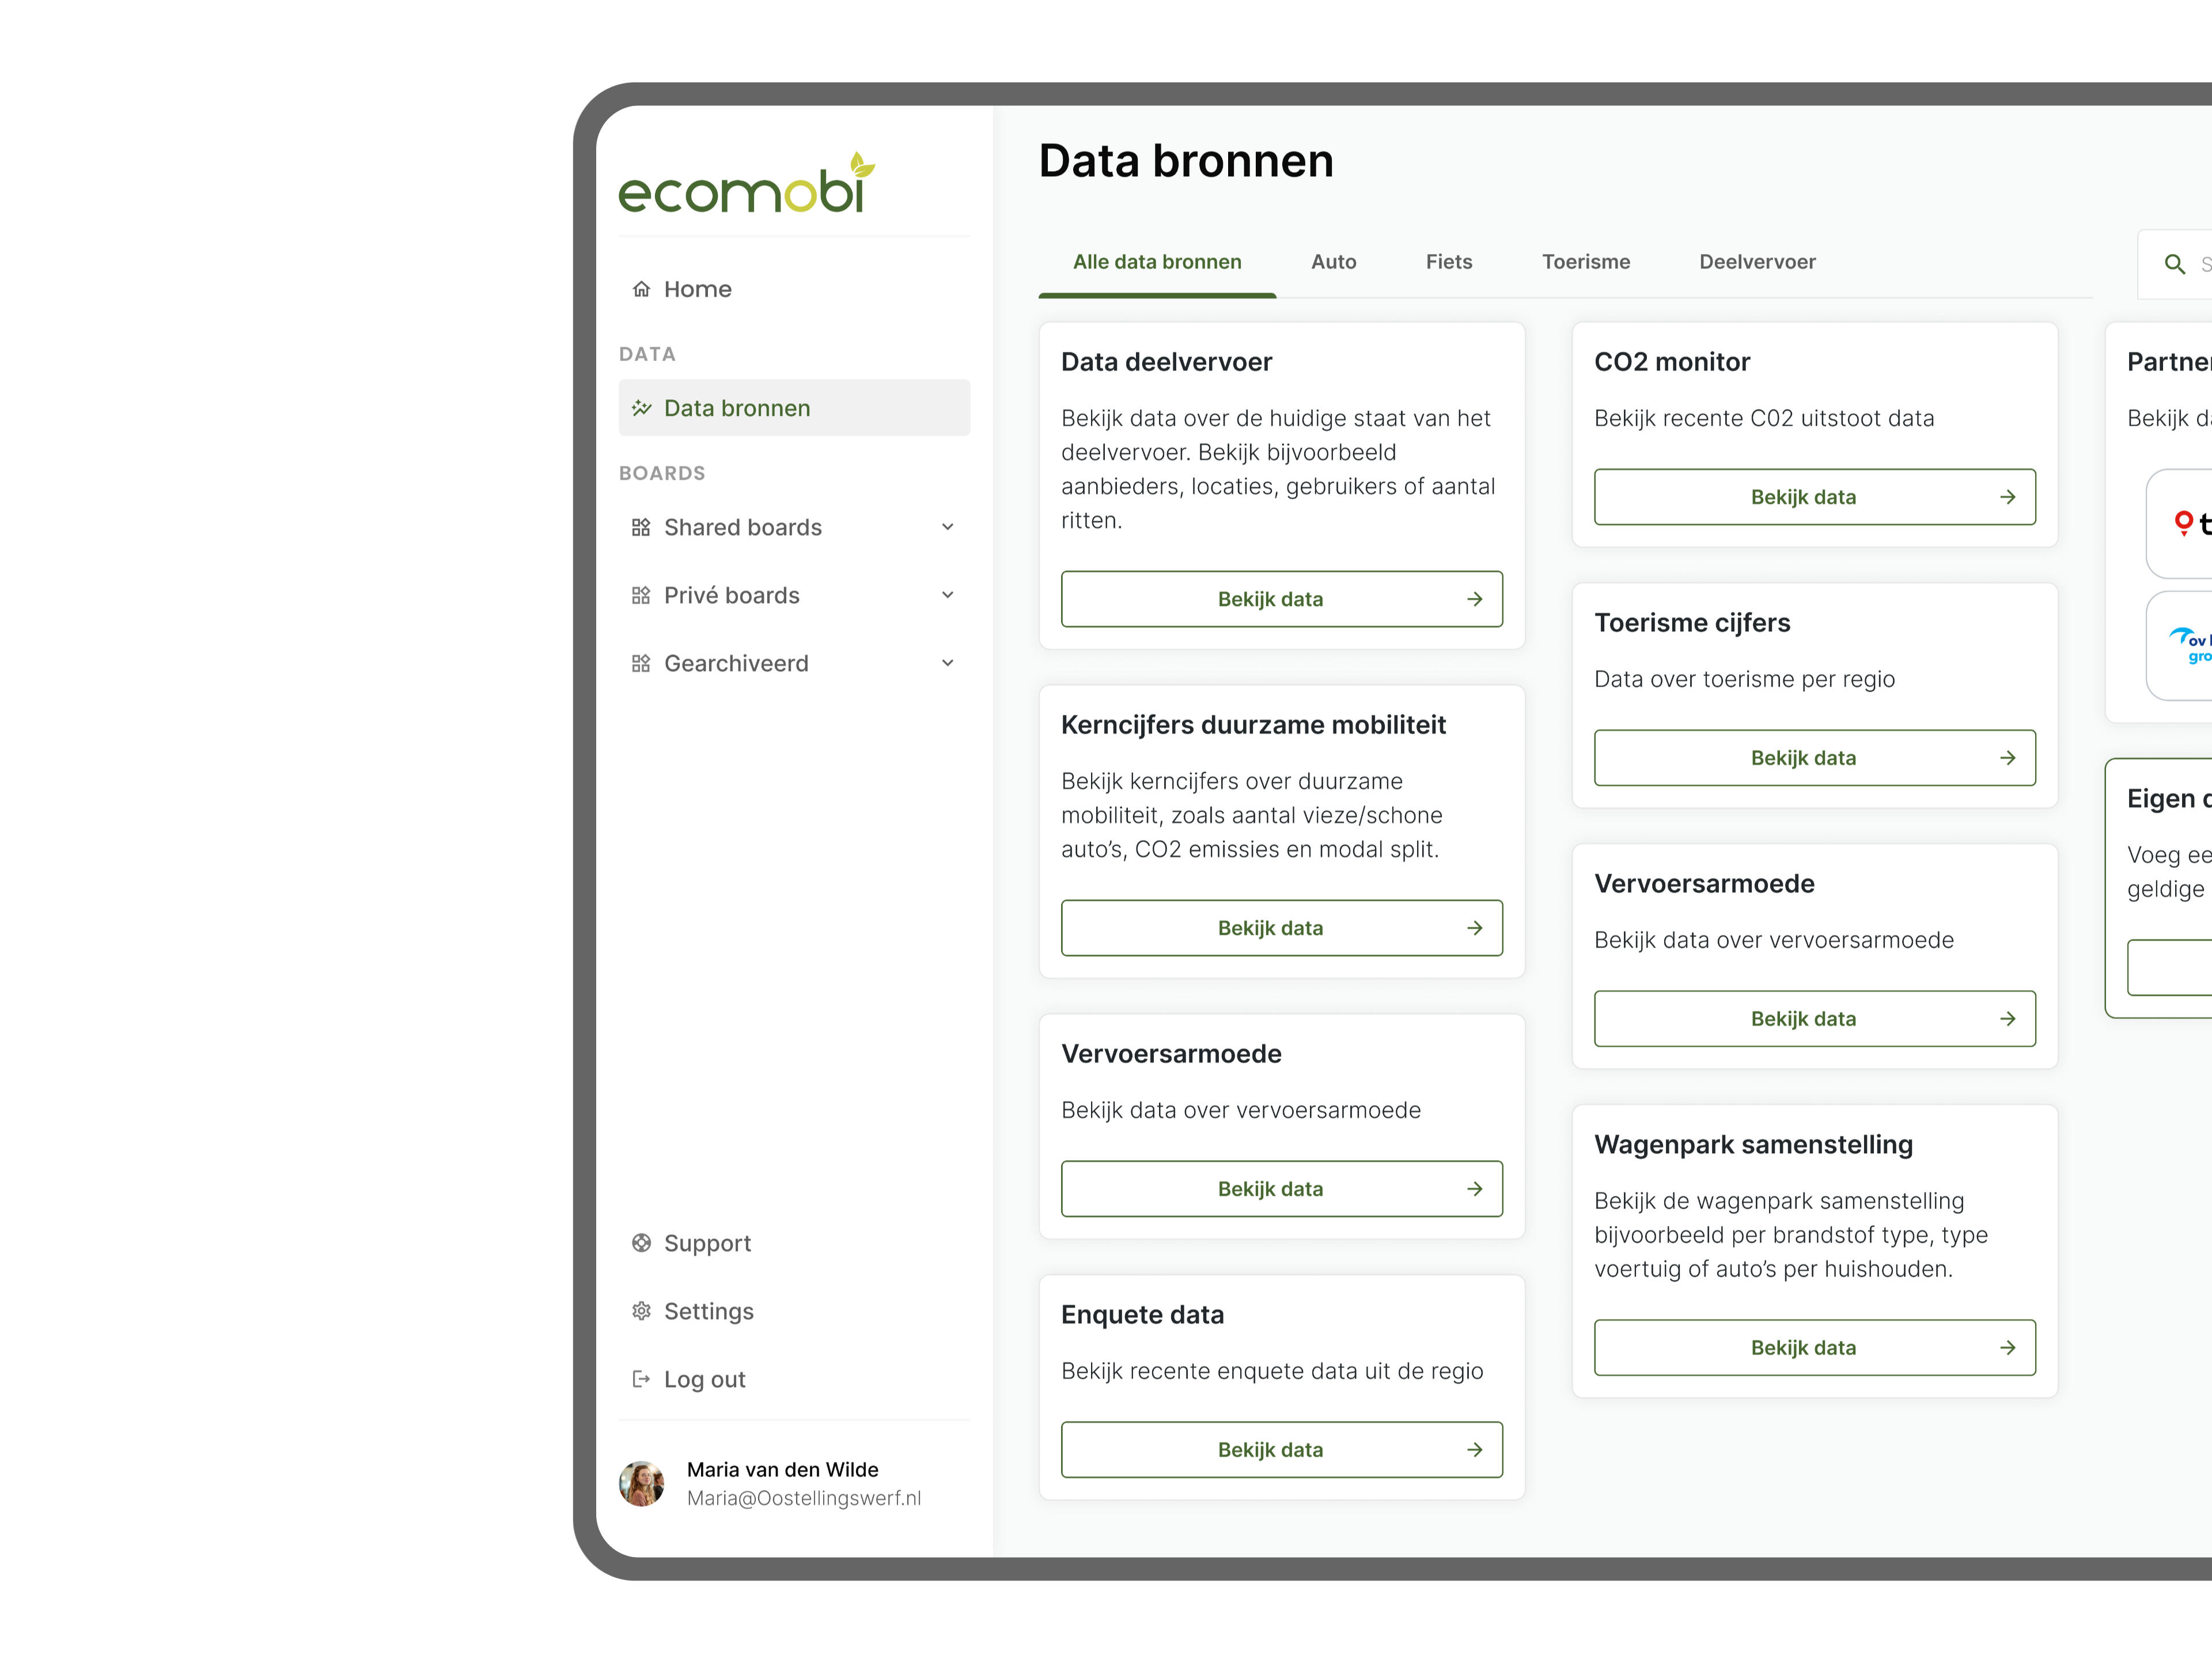Open Bekijk data for Enquete data
2212x1659 pixels.
(1281, 1449)
